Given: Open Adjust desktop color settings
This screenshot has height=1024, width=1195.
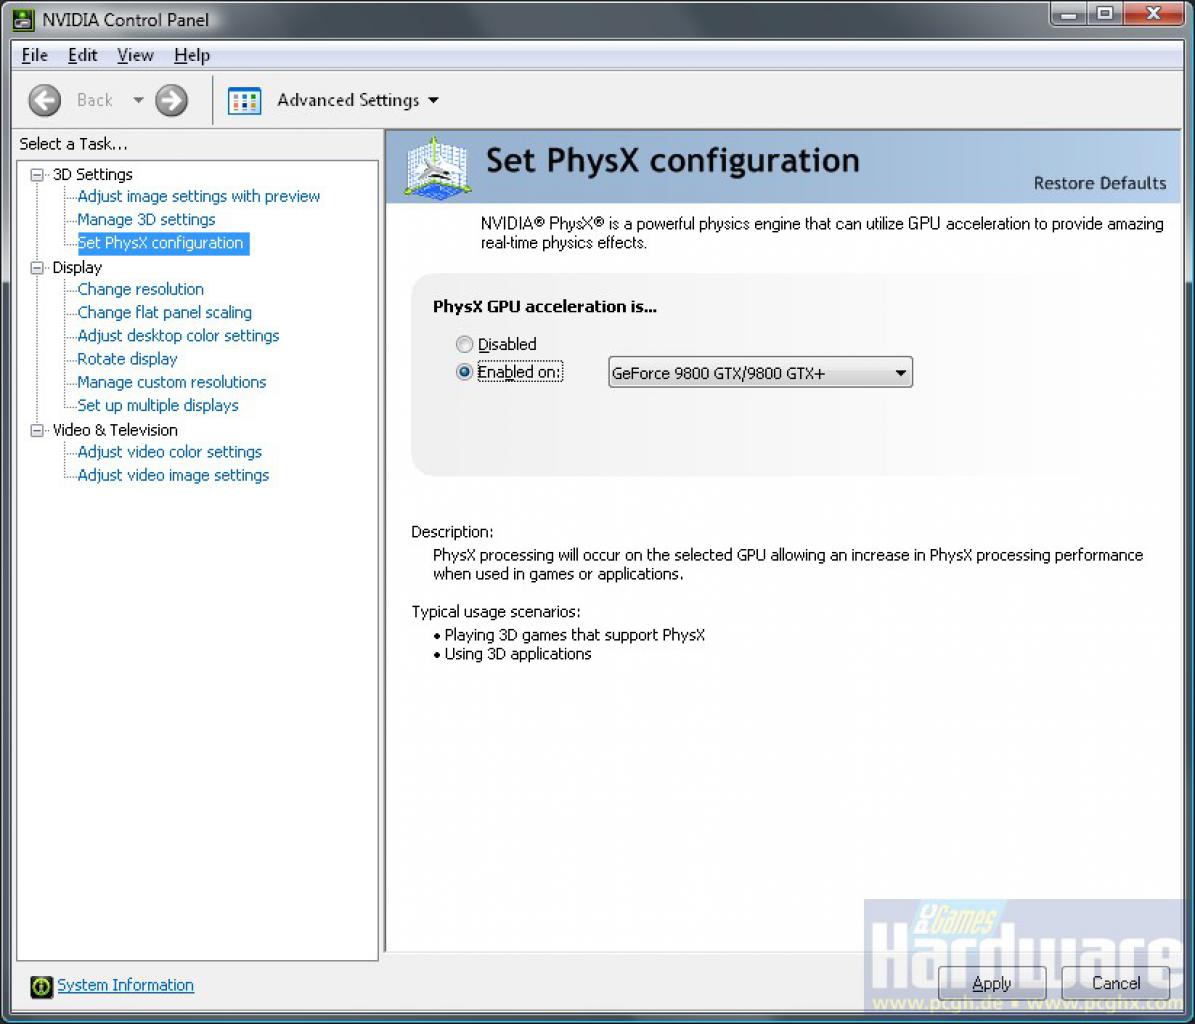Looking at the screenshot, I should point(178,336).
